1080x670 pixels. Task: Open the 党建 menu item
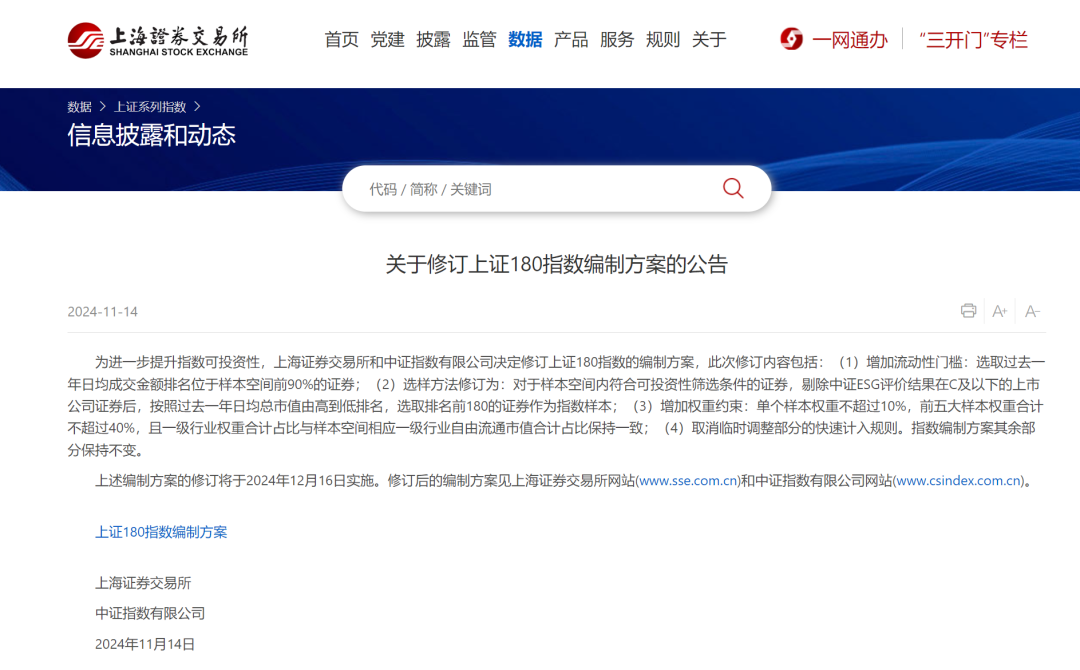pos(387,39)
